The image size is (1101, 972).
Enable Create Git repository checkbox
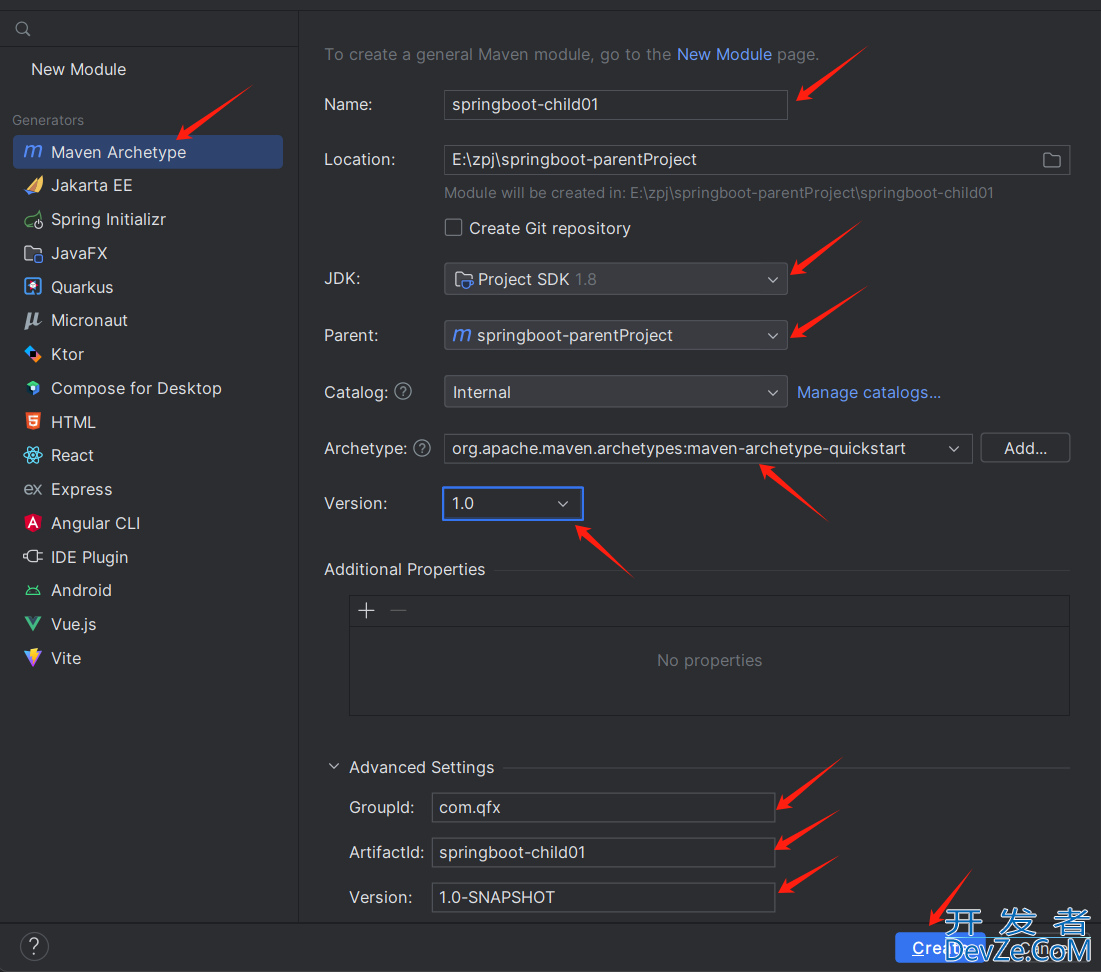[x=454, y=228]
